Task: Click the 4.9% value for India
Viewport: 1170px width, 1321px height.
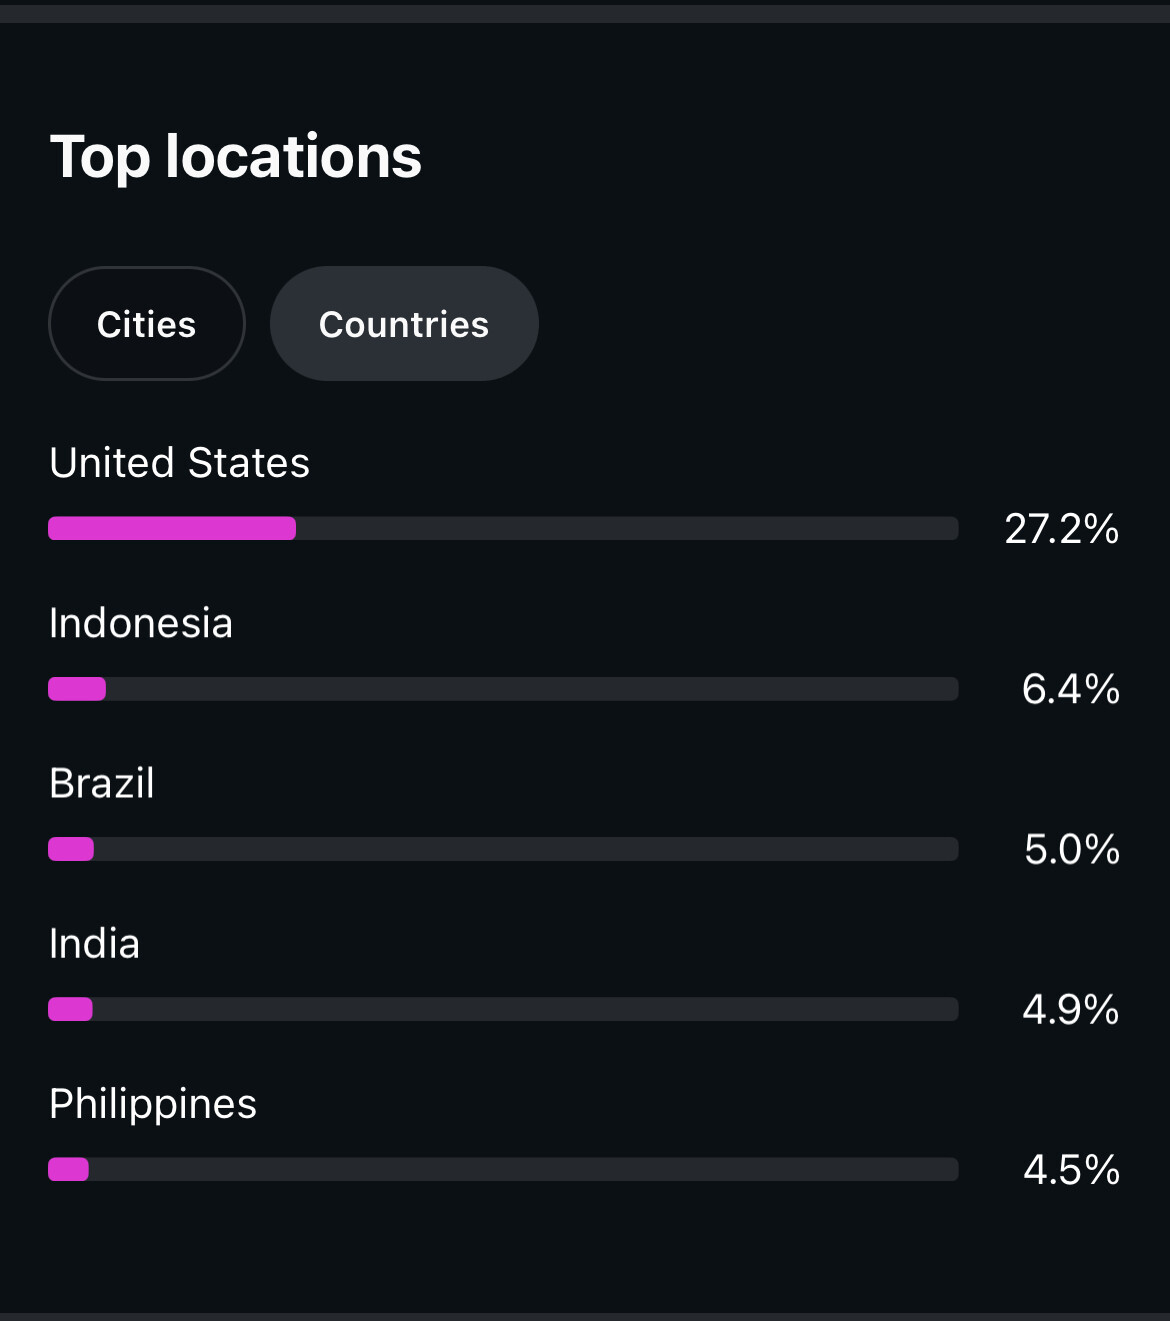Action: pos(1070,1010)
